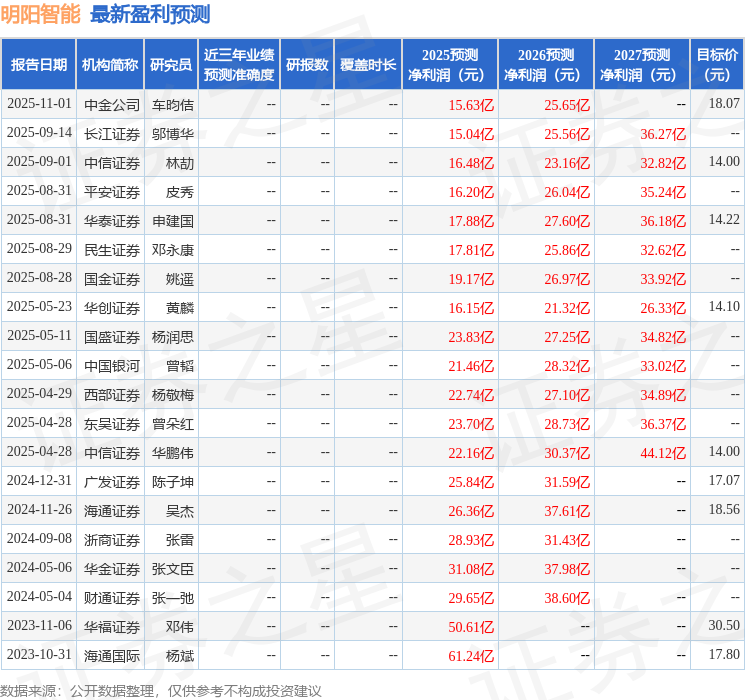Viewport: 745px width, 700px height.
Task: Click the 机构简称 column header
Action: [x=110, y=64]
